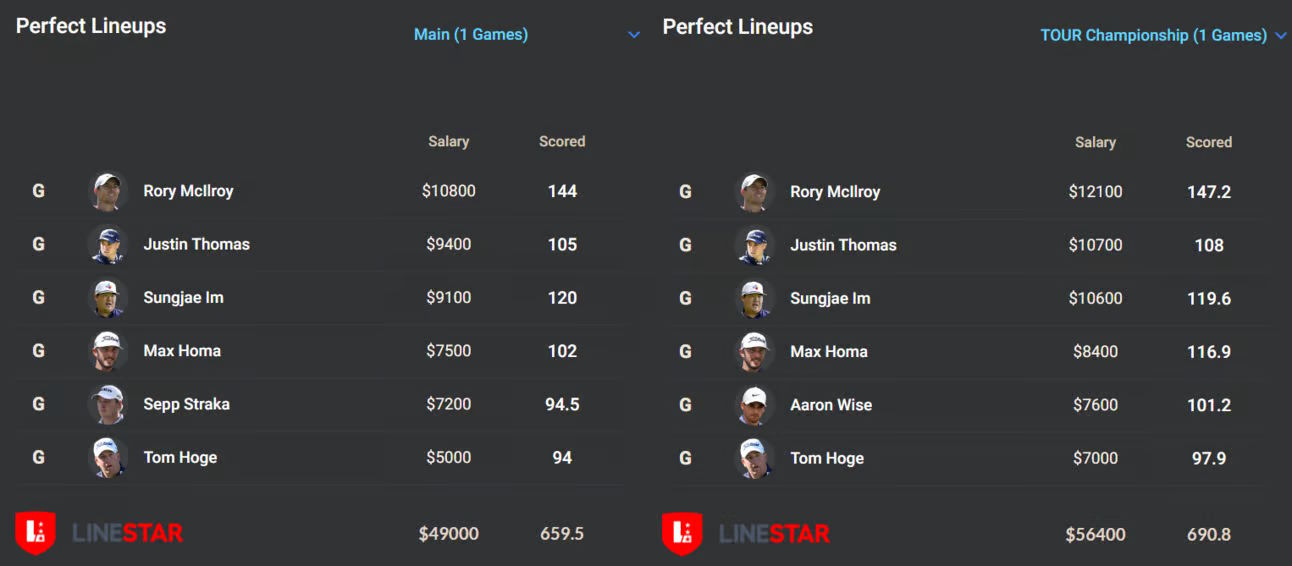Click Max Homa's photo in the right lineup
Viewport: 1292px width, 566px height.
pyautogui.click(x=754, y=352)
